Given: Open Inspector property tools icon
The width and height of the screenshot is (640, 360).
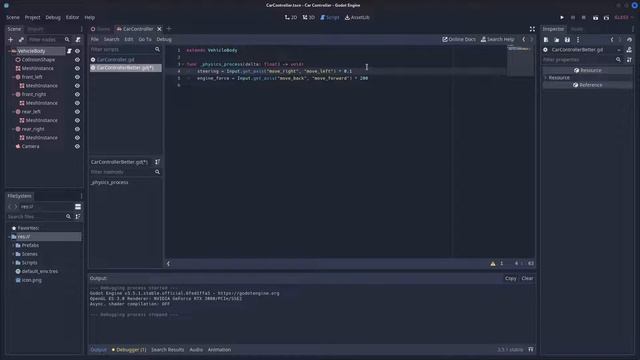Looking at the screenshot, I should (629, 60).
